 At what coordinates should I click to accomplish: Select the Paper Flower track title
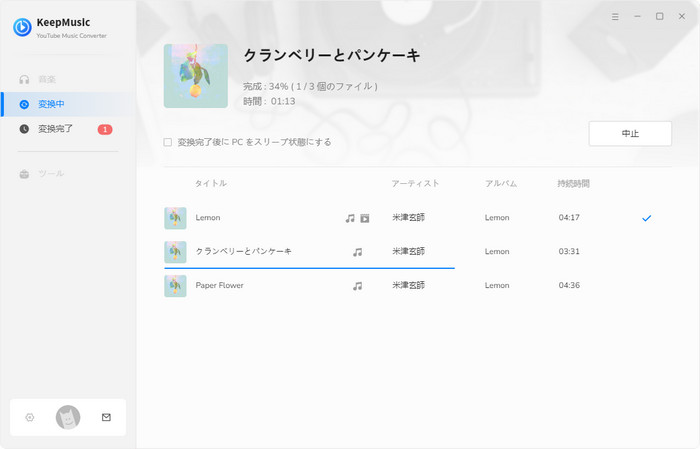219,285
